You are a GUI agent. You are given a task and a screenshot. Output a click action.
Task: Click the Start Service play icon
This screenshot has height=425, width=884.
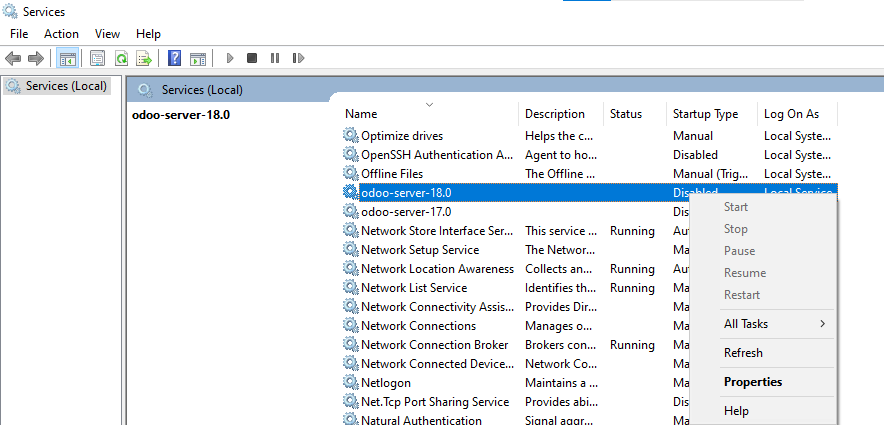[229, 58]
